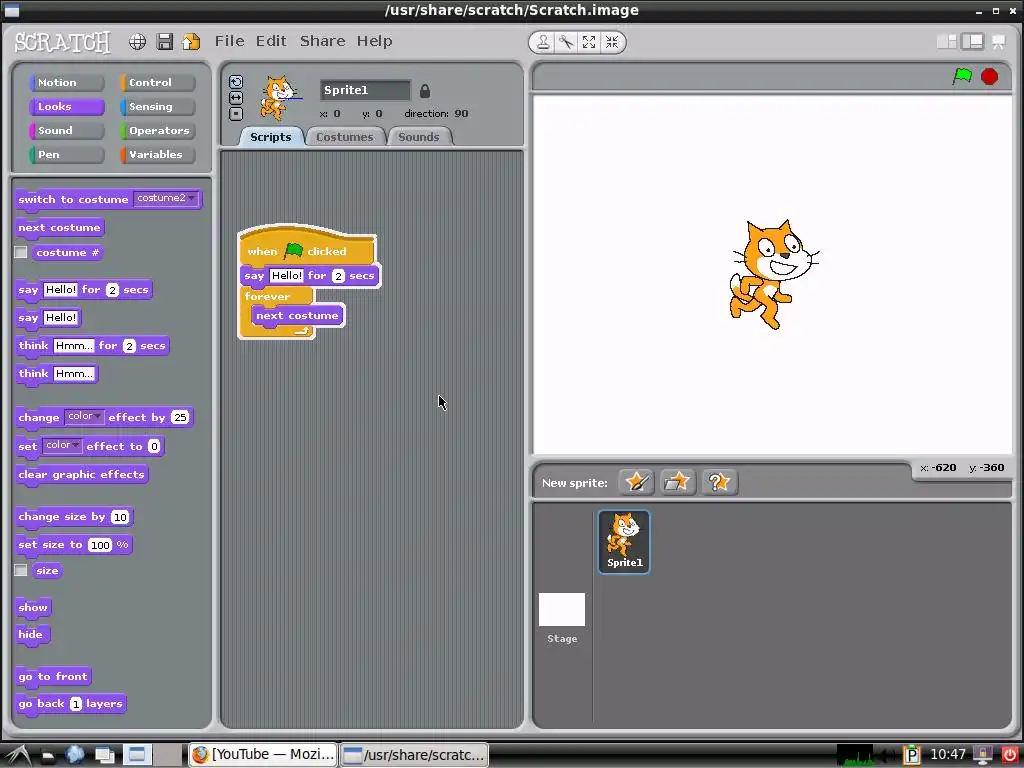Select the Pen block category
This screenshot has width=1024, height=768.
(67, 155)
